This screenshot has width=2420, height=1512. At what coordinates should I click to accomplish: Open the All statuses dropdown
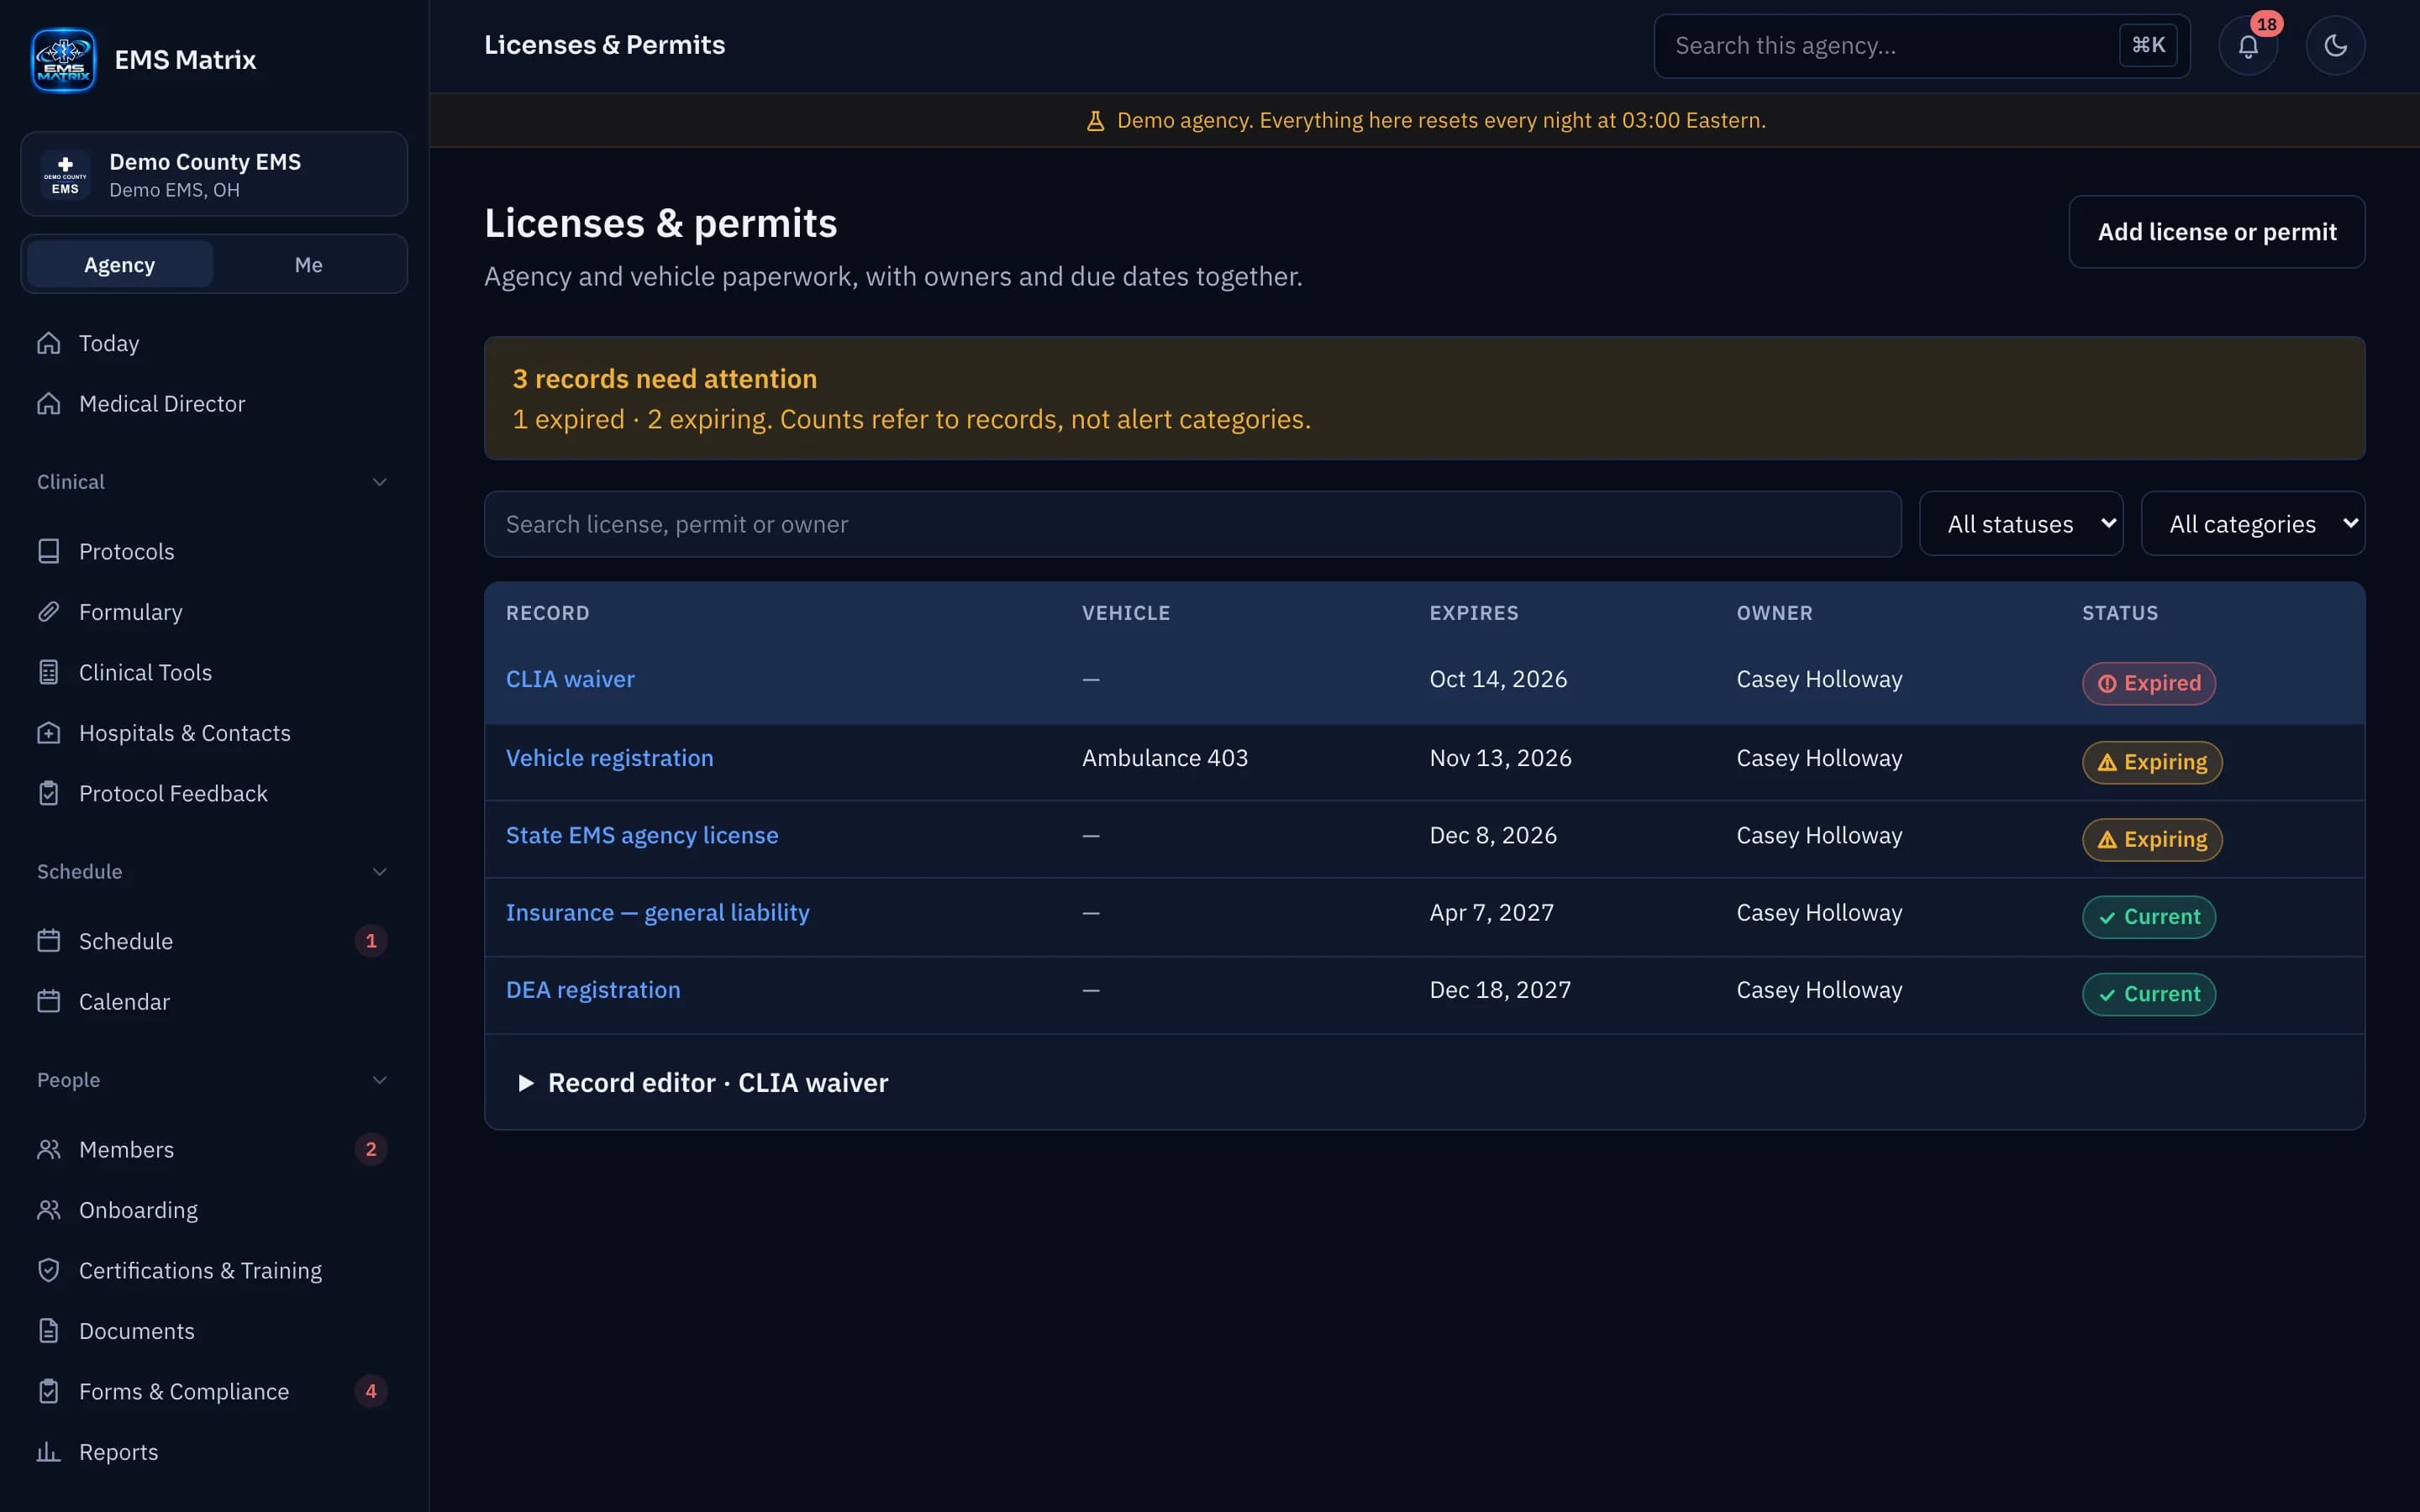pyautogui.click(x=2021, y=524)
